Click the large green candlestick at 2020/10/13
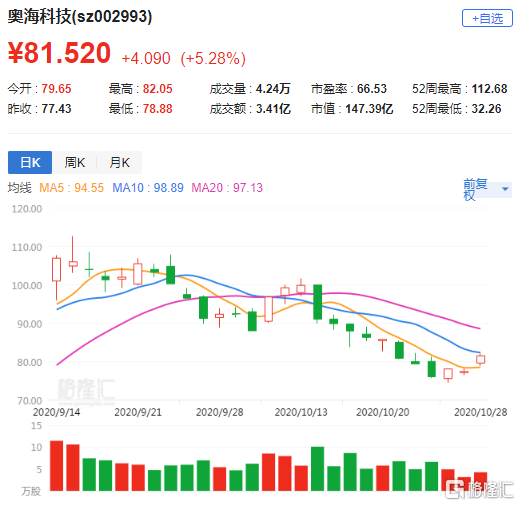520x506 pixels. [x=317, y=302]
